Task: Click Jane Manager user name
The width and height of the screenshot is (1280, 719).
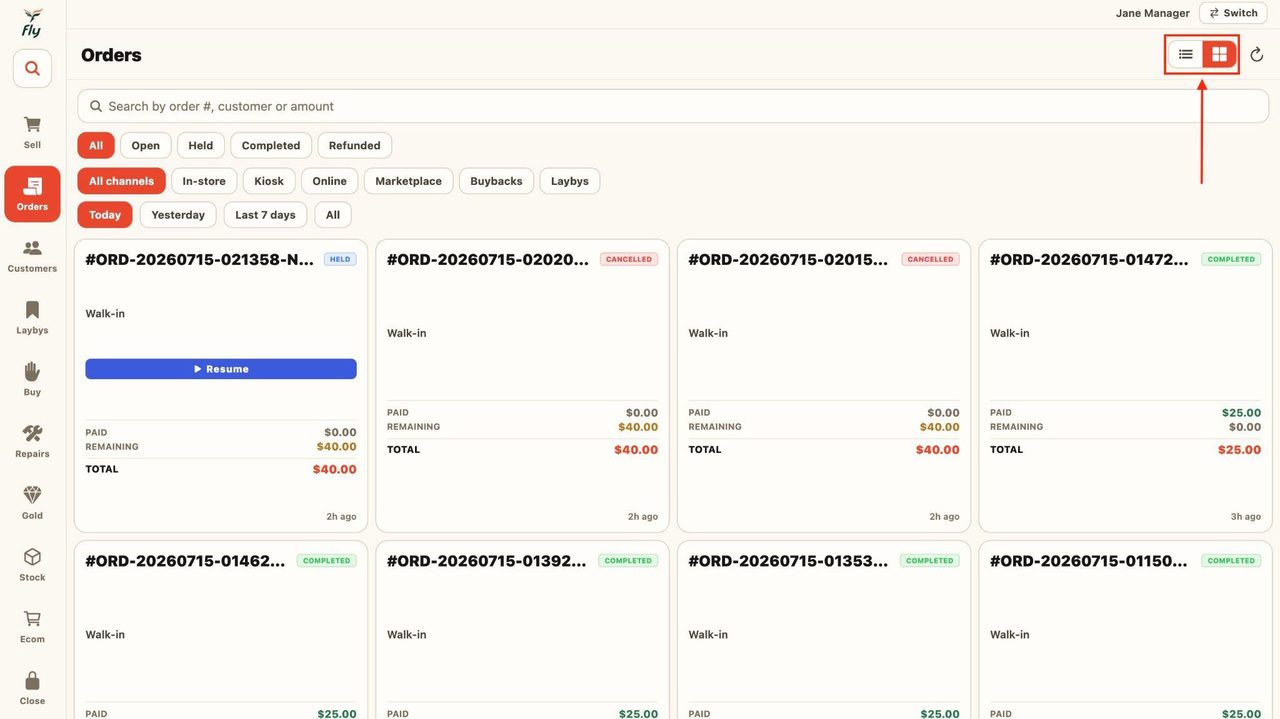Action: 1152,13
